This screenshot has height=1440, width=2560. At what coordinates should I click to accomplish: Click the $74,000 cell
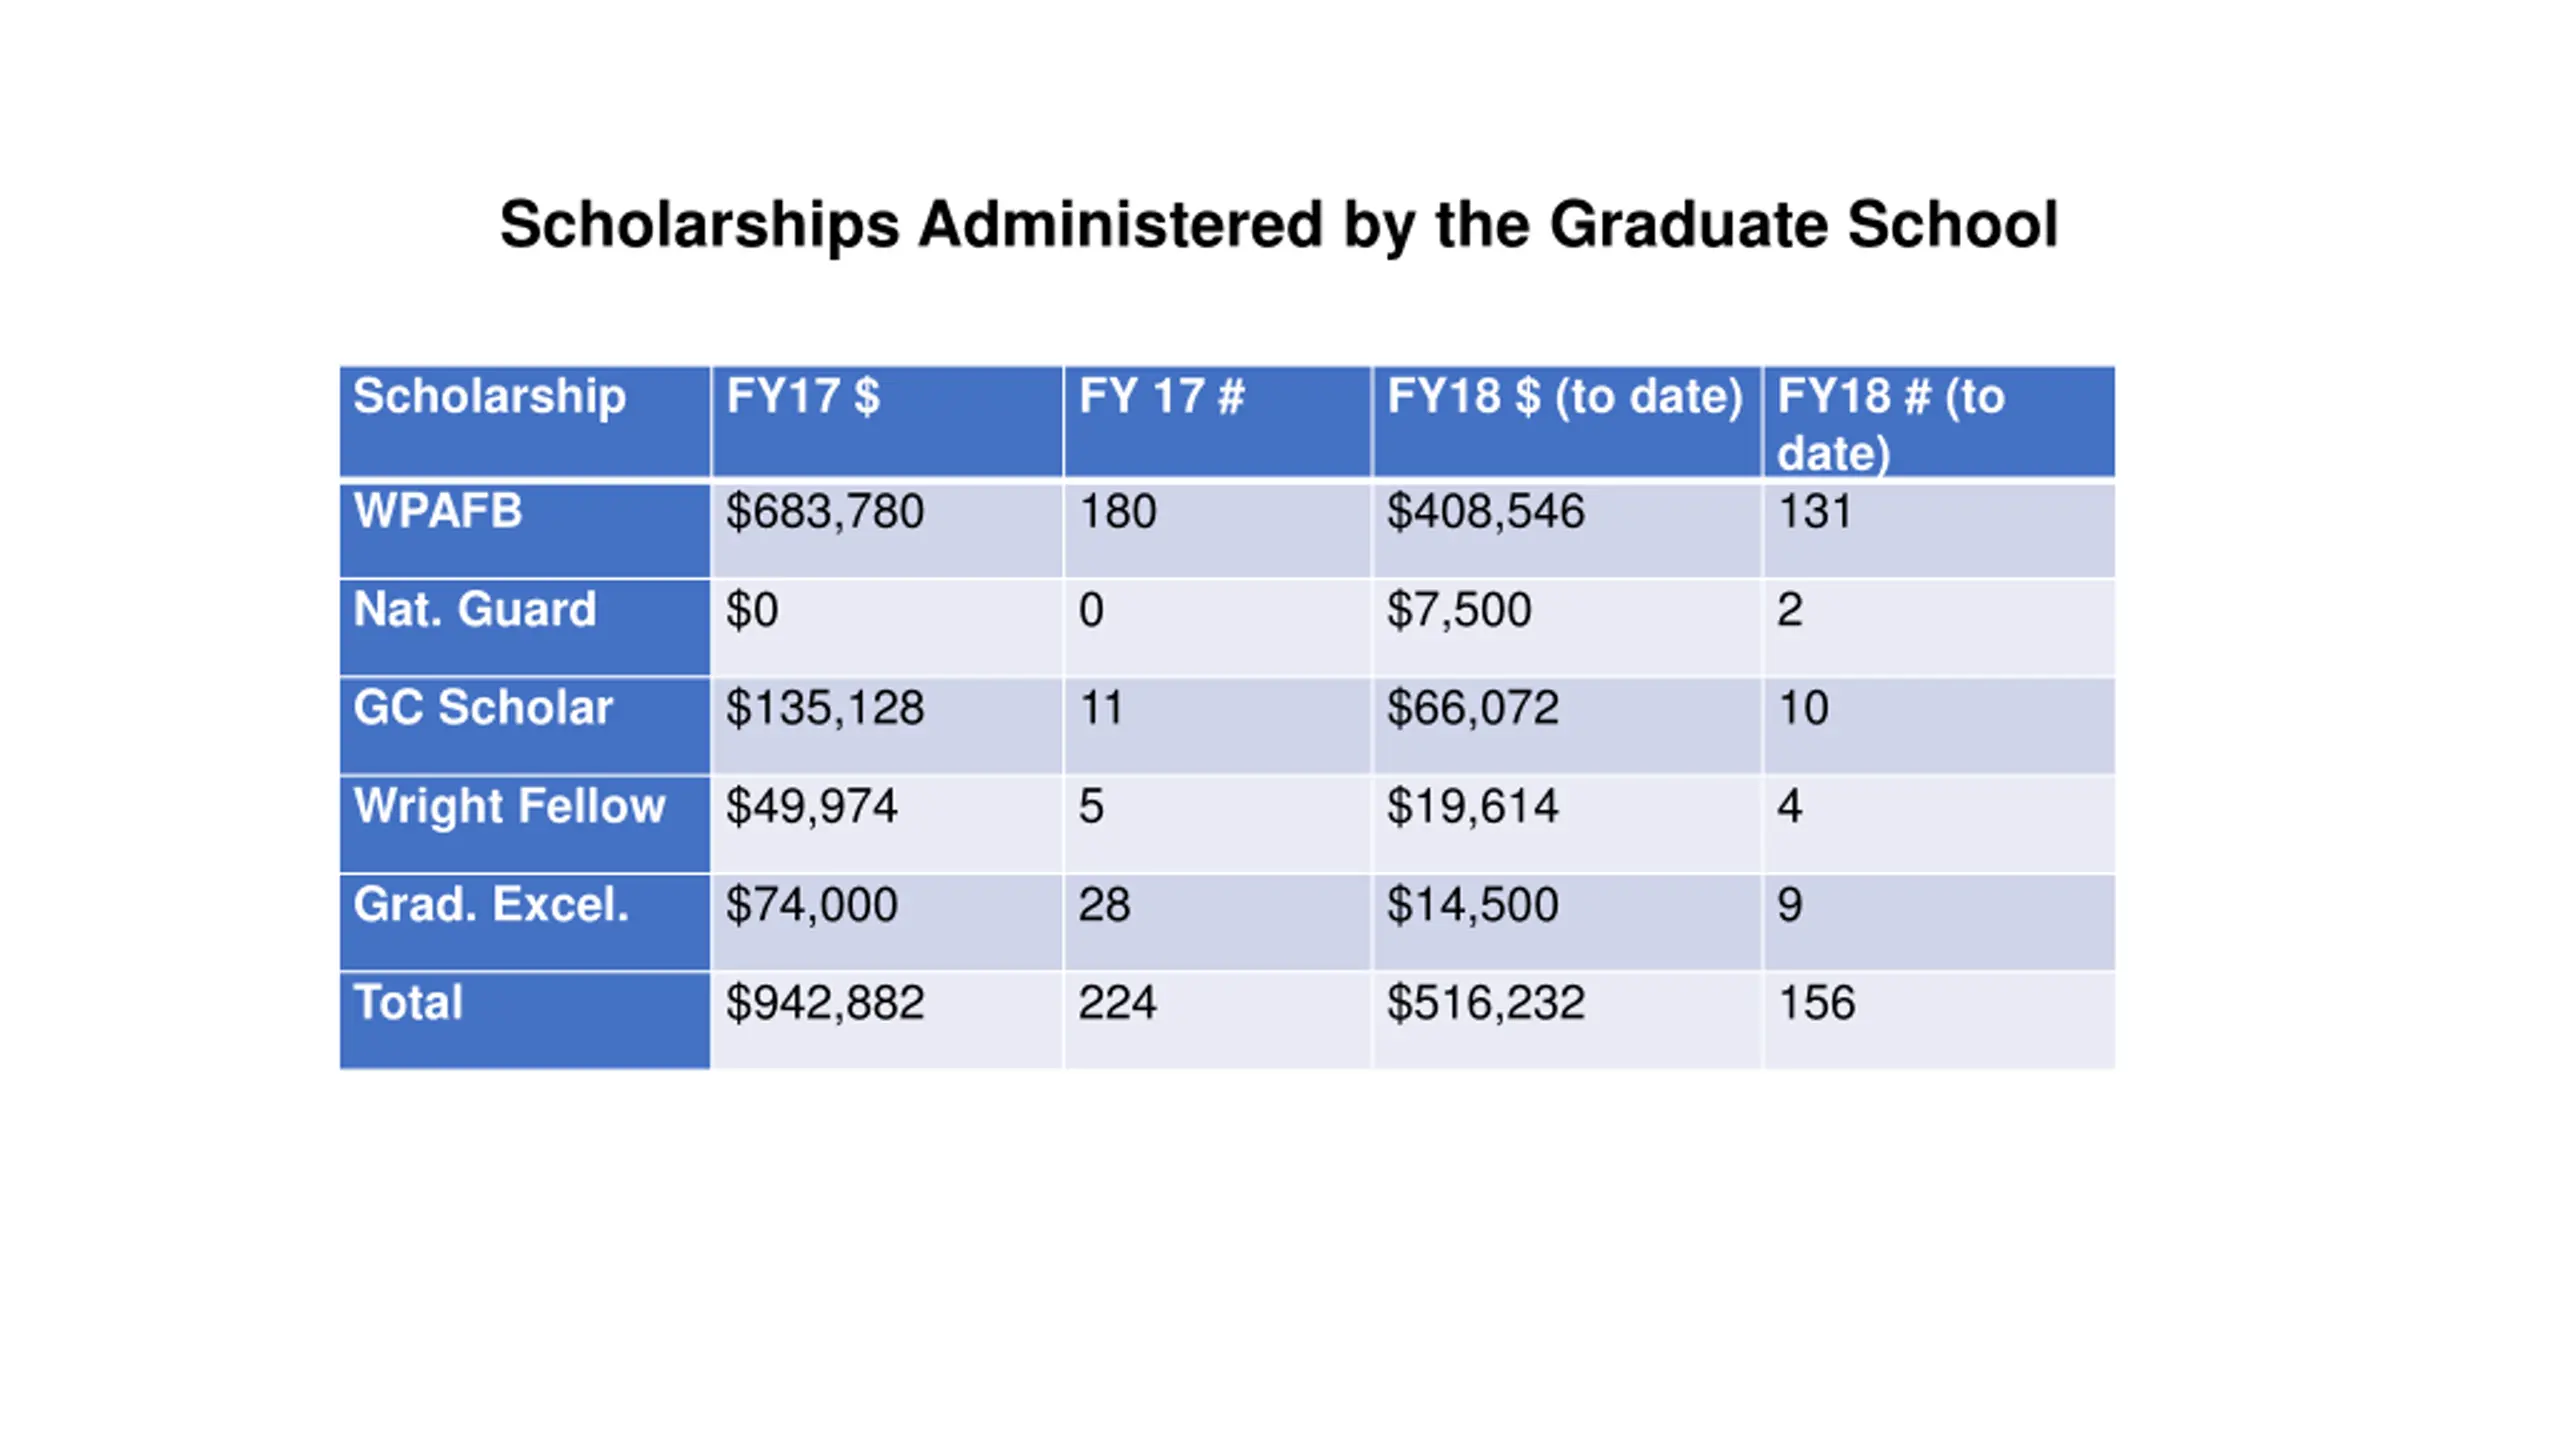pos(887,922)
